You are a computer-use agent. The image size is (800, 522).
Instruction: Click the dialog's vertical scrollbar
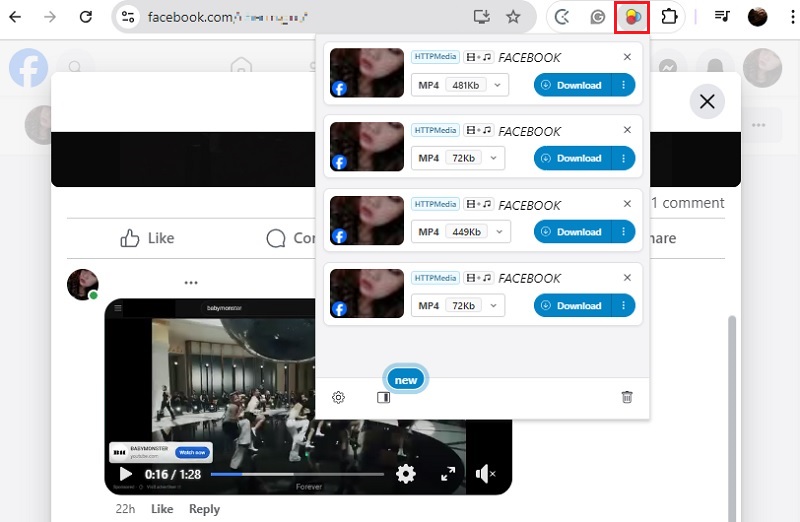point(732,418)
